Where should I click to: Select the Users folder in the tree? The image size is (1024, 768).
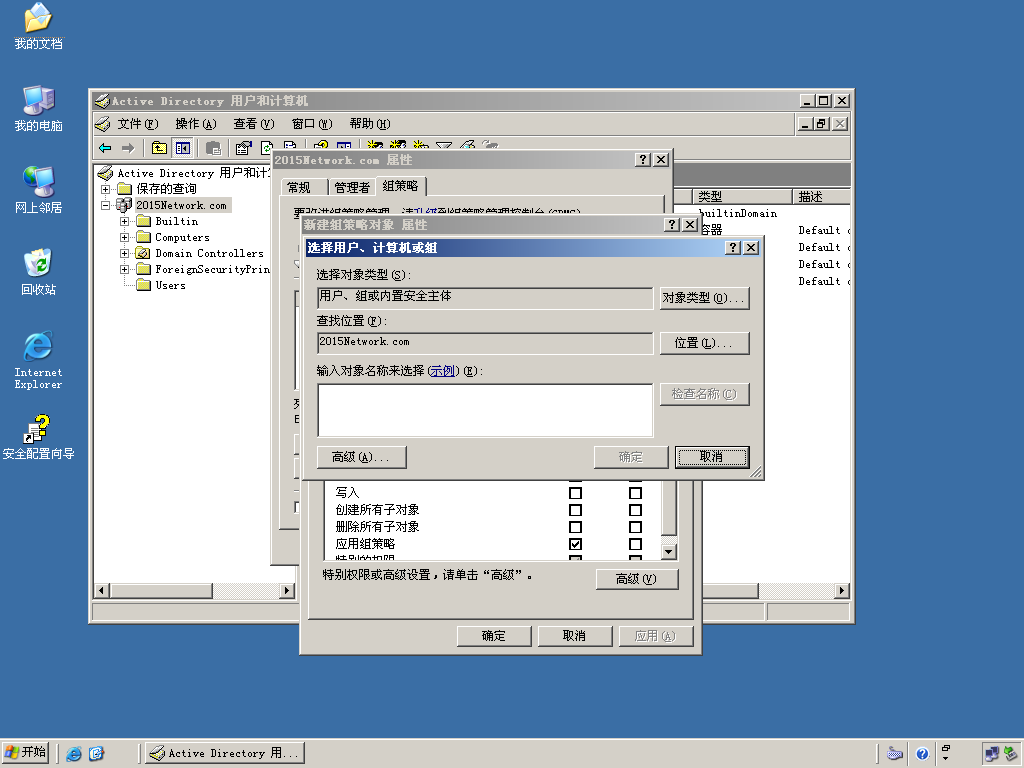(161, 285)
